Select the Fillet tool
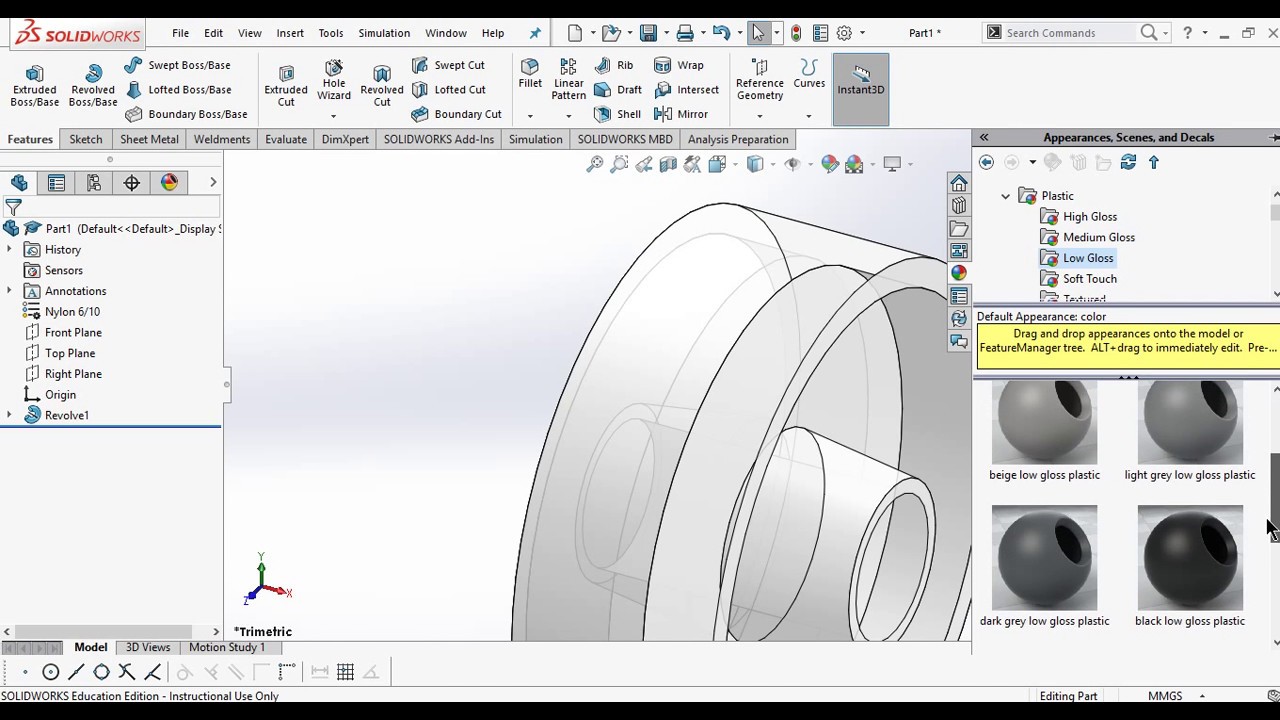The height and width of the screenshot is (720, 1280). pos(530,75)
